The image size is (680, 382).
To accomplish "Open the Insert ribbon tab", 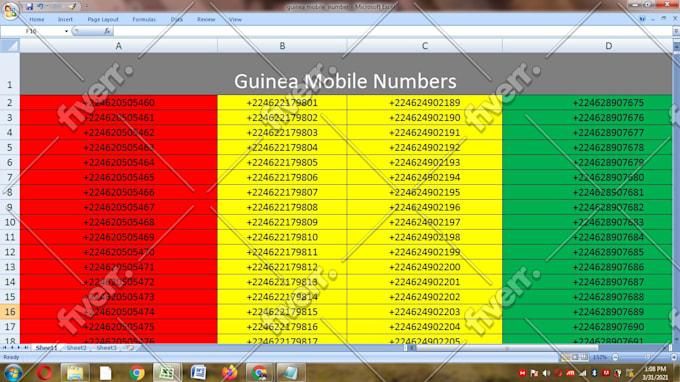I will coord(65,20).
